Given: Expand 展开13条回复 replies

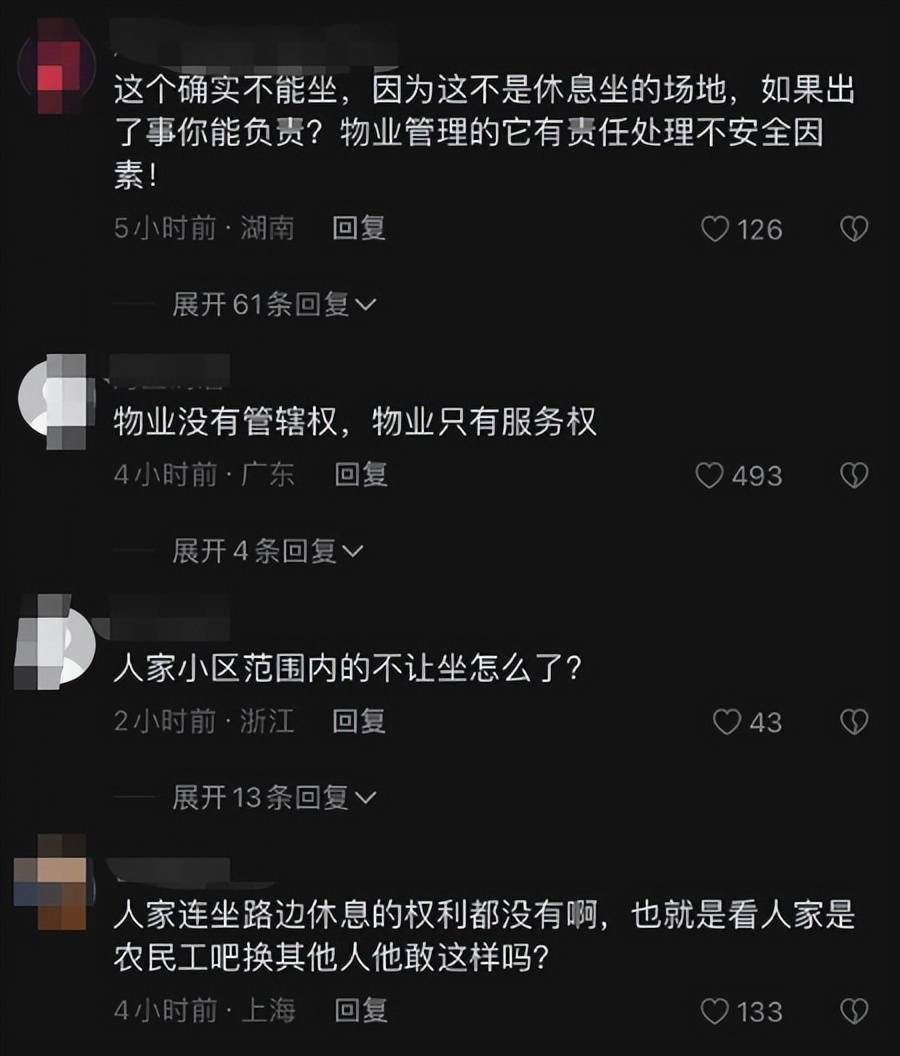Looking at the screenshot, I should [x=274, y=797].
